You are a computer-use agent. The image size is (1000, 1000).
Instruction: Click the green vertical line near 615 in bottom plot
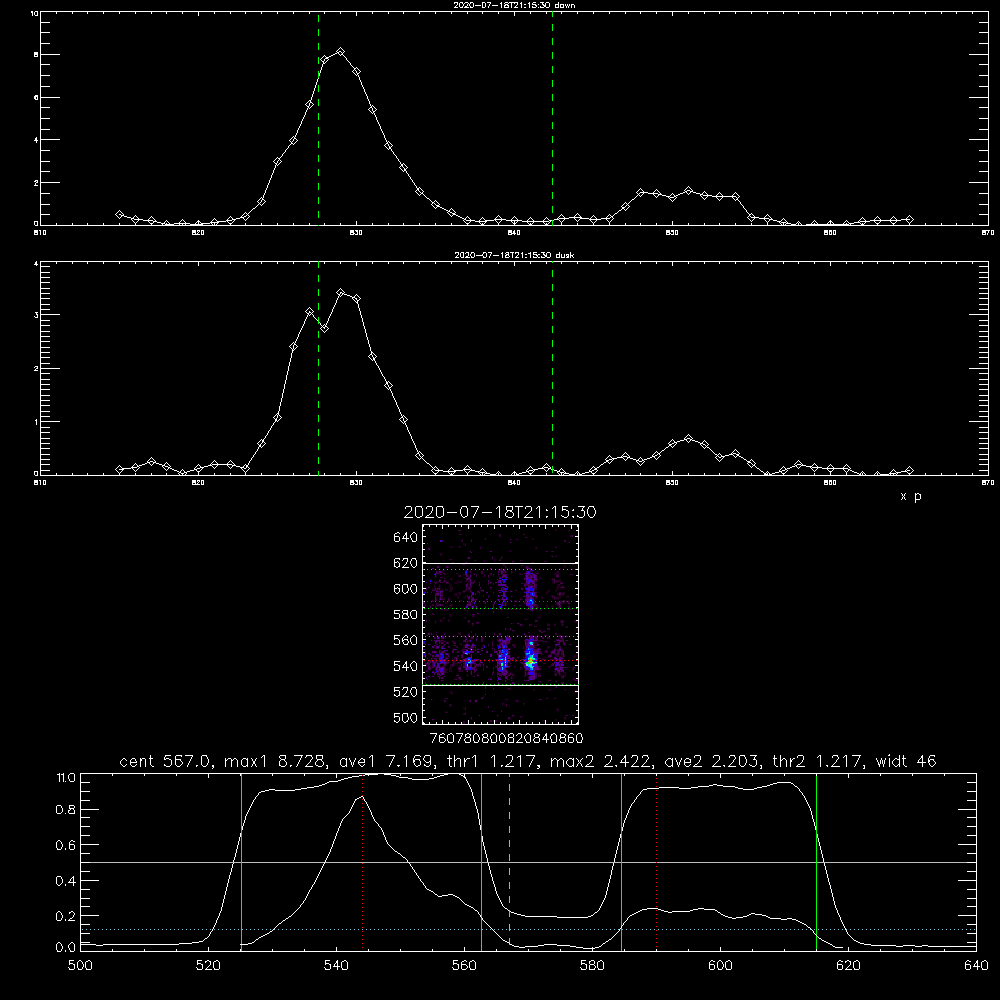coord(816,861)
